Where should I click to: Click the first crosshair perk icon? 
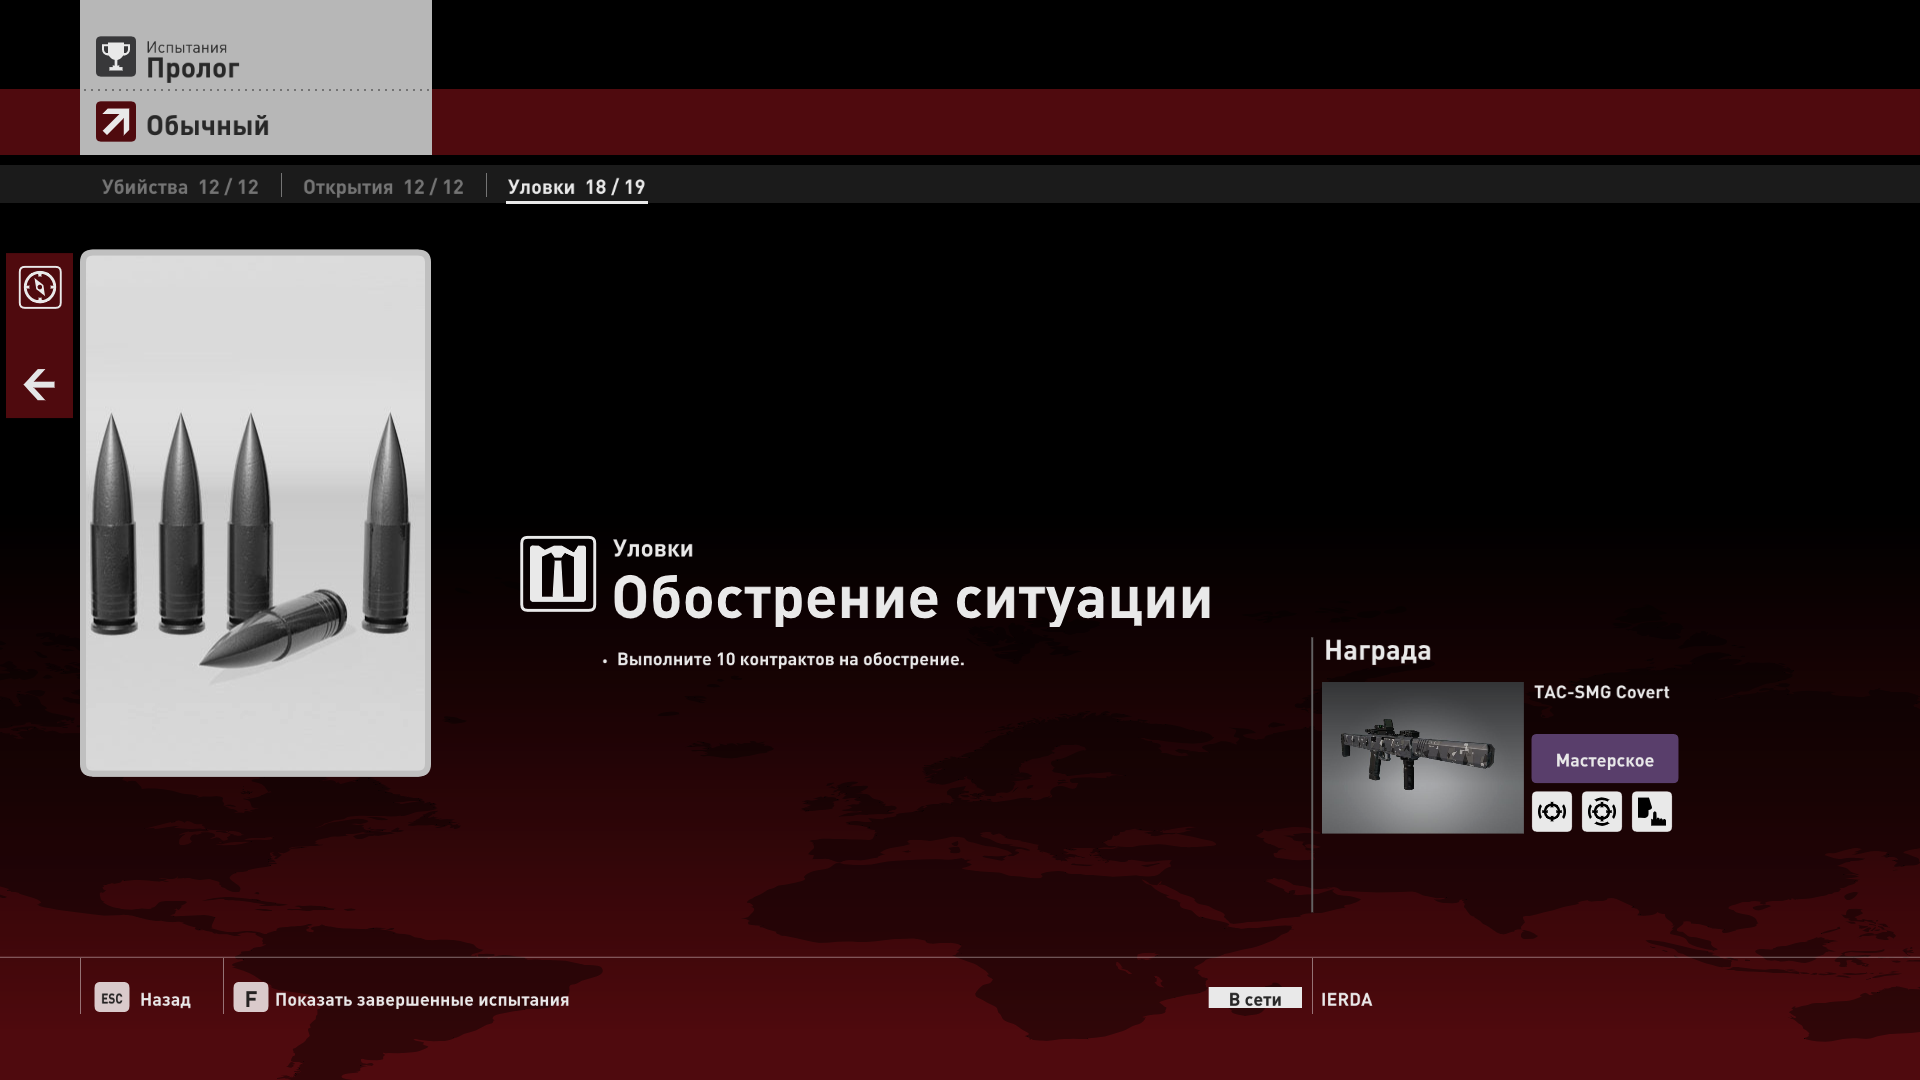click(x=1552, y=812)
